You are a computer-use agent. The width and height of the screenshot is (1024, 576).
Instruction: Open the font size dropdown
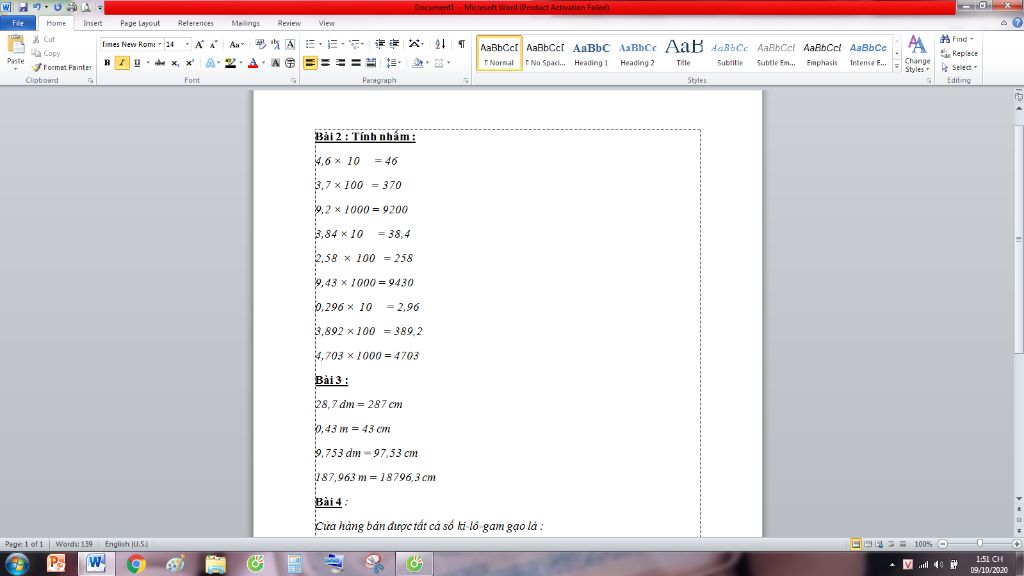pos(187,44)
